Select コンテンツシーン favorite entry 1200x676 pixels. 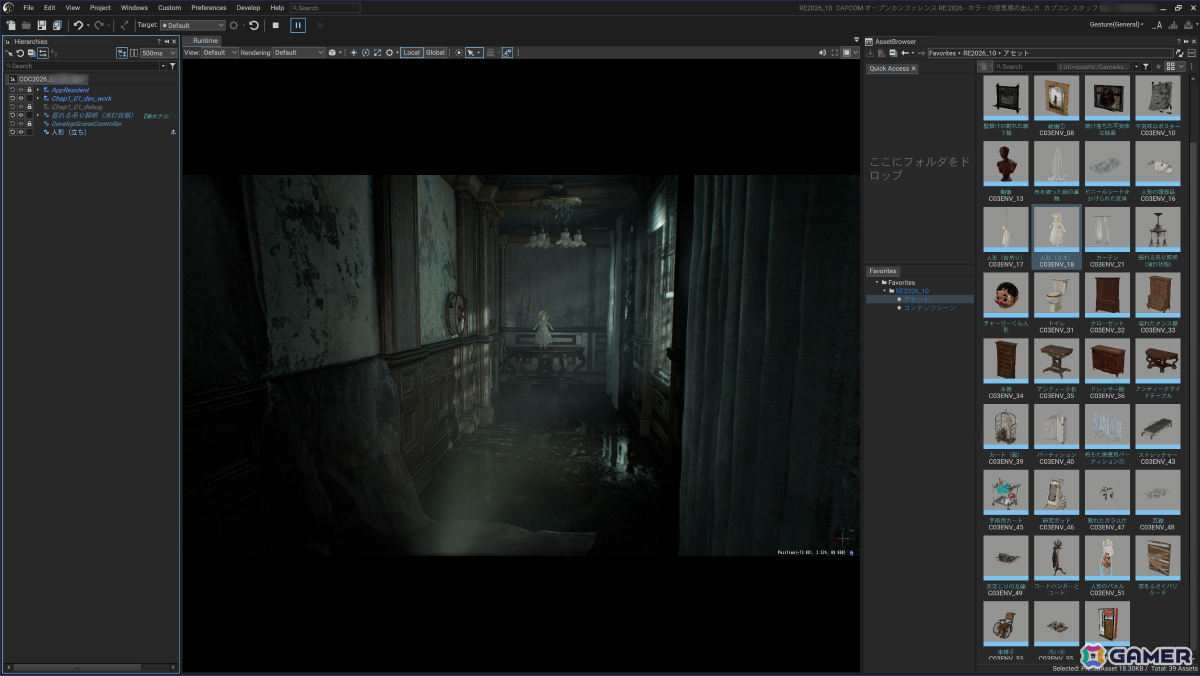point(929,307)
